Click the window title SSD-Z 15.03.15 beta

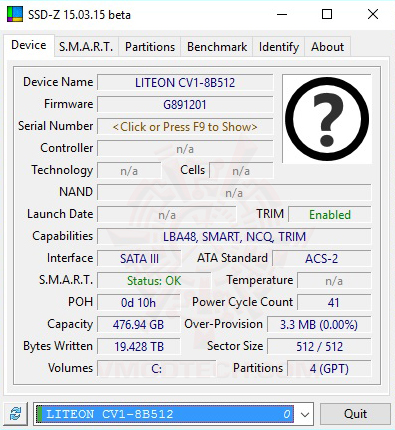(79, 15)
